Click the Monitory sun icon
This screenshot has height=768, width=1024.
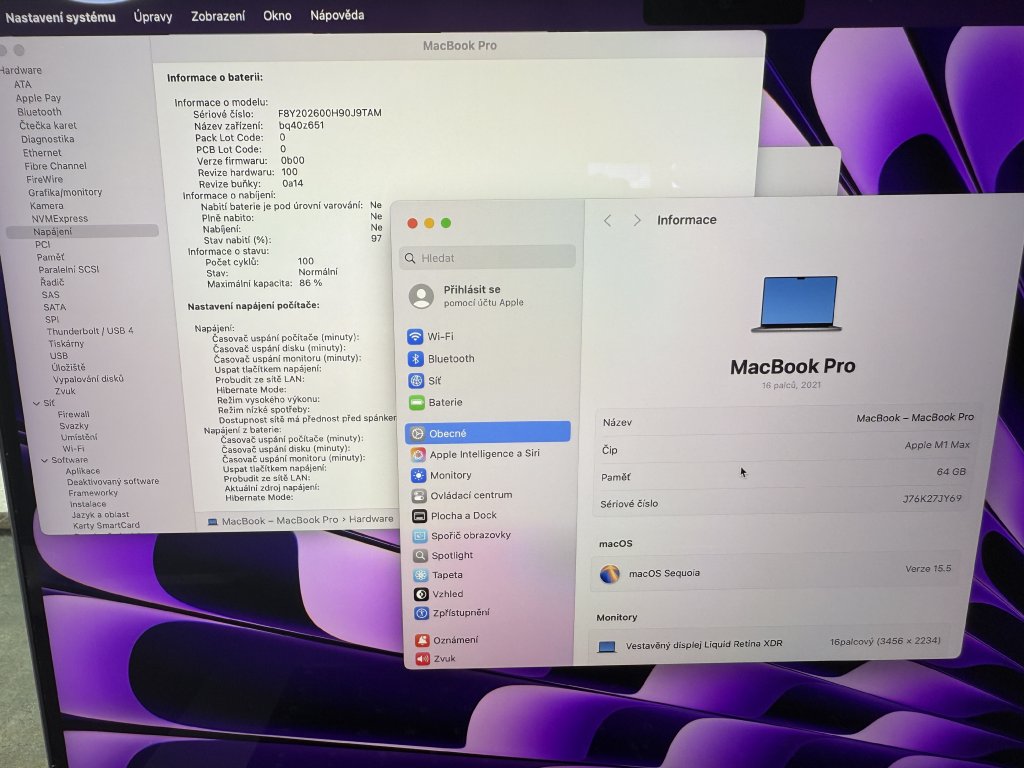coord(419,475)
